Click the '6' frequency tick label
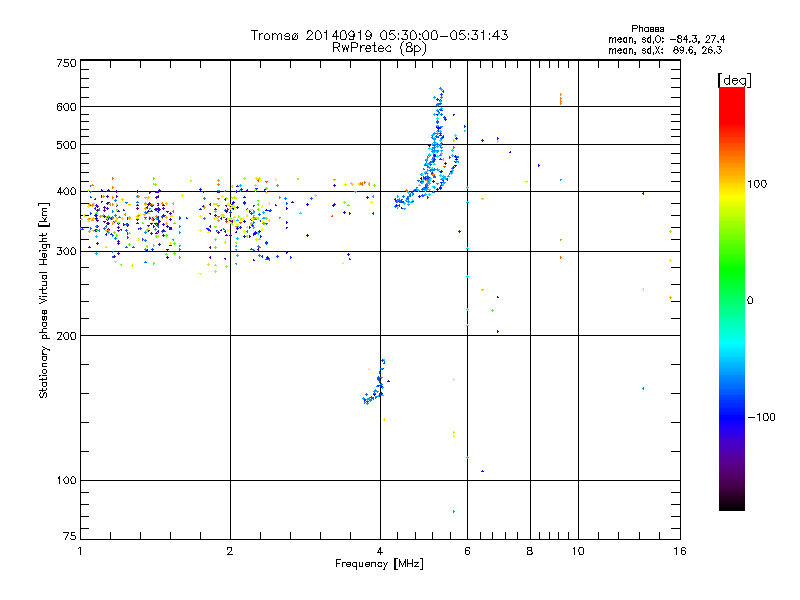800x600 pixels. [x=467, y=551]
